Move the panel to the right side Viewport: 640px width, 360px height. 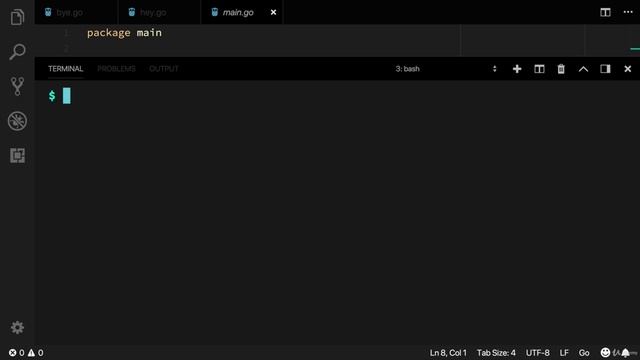click(605, 69)
